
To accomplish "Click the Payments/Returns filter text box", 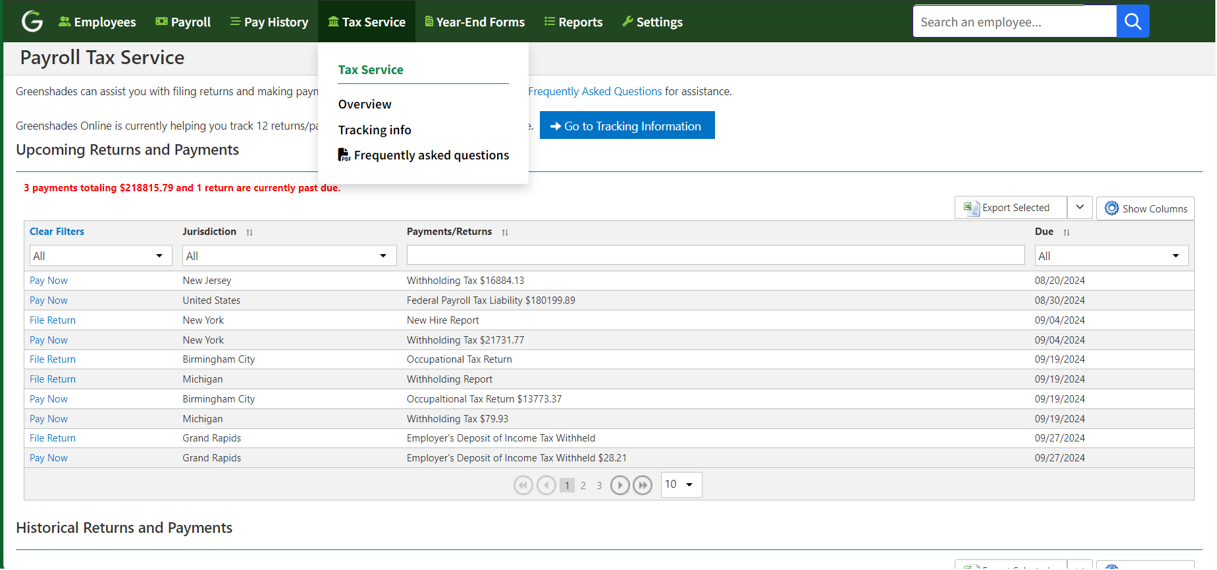I will click(x=715, y=256).
